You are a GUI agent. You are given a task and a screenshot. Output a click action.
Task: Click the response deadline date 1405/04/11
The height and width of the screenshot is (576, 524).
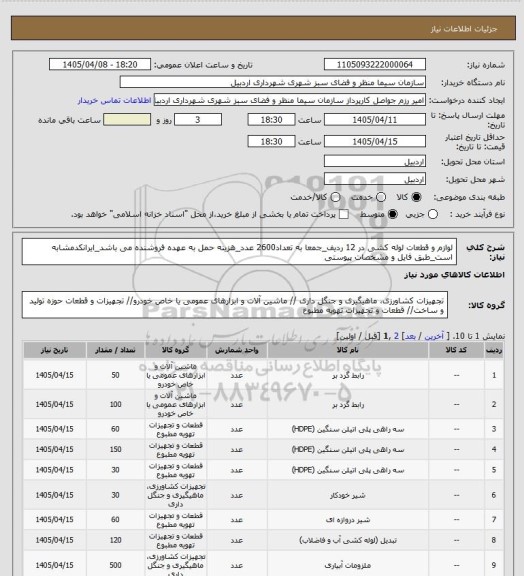click(x=375, y=120)
